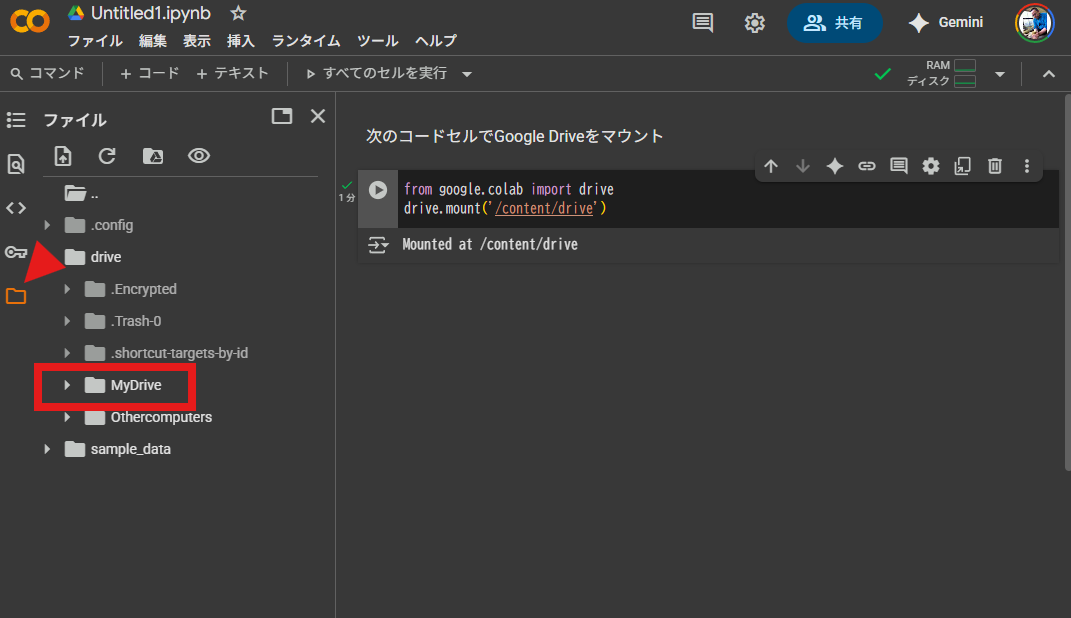Click the upload to session storage icon
The height and width of the screenshot is (618, 1071).
click(x=63, y=156)
